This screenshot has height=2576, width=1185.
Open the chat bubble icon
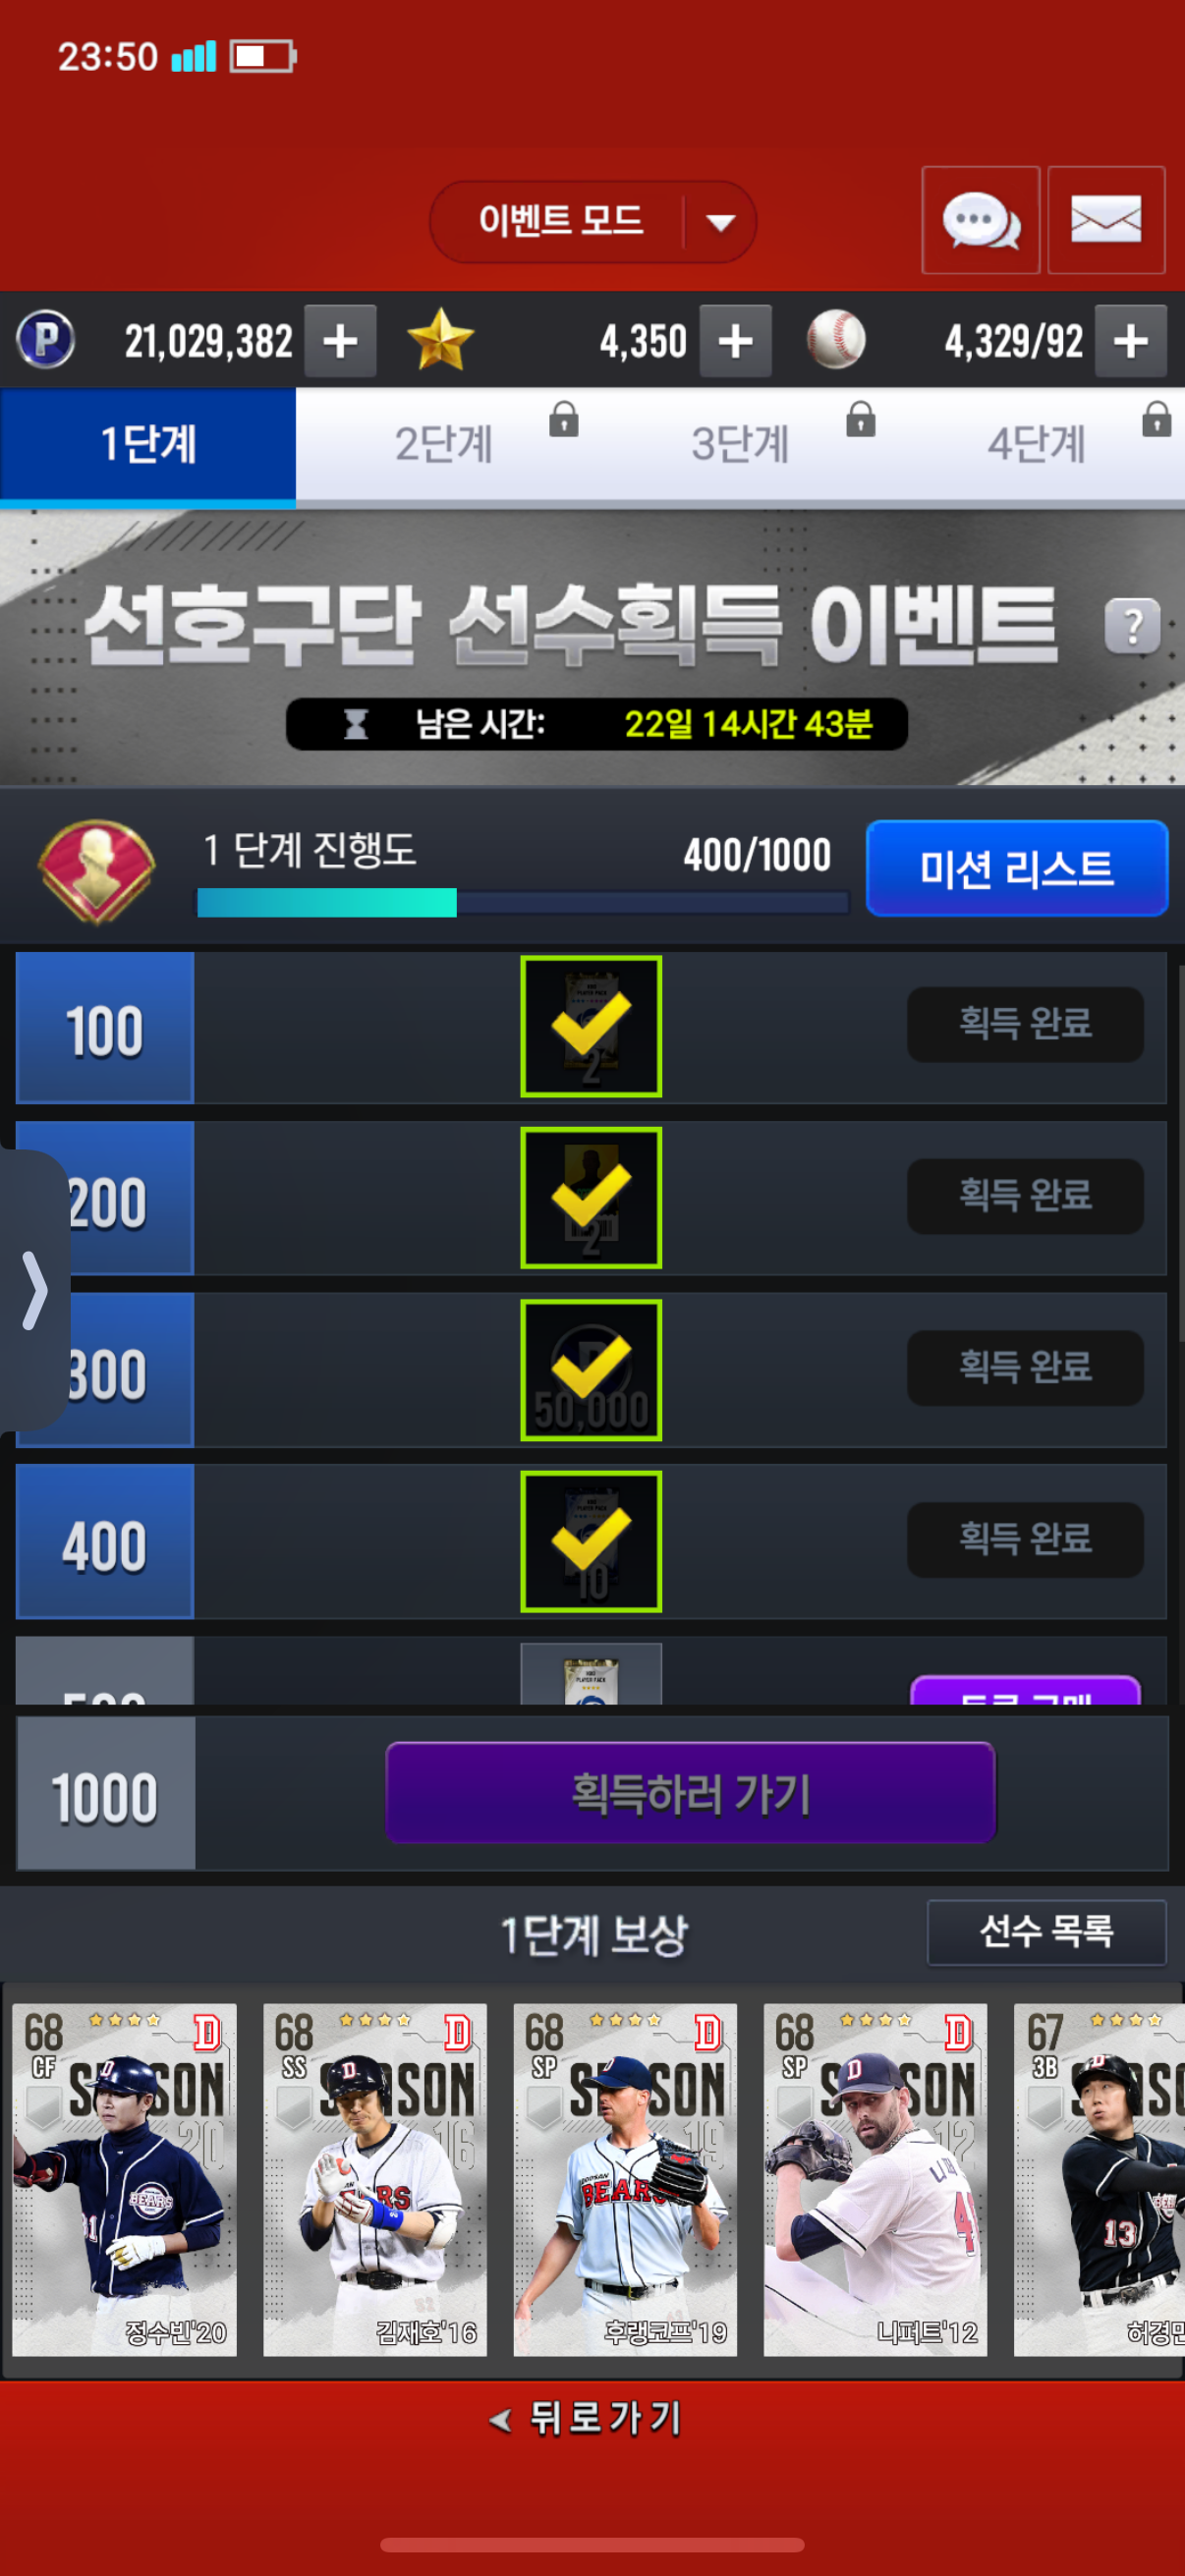[980, 220]
